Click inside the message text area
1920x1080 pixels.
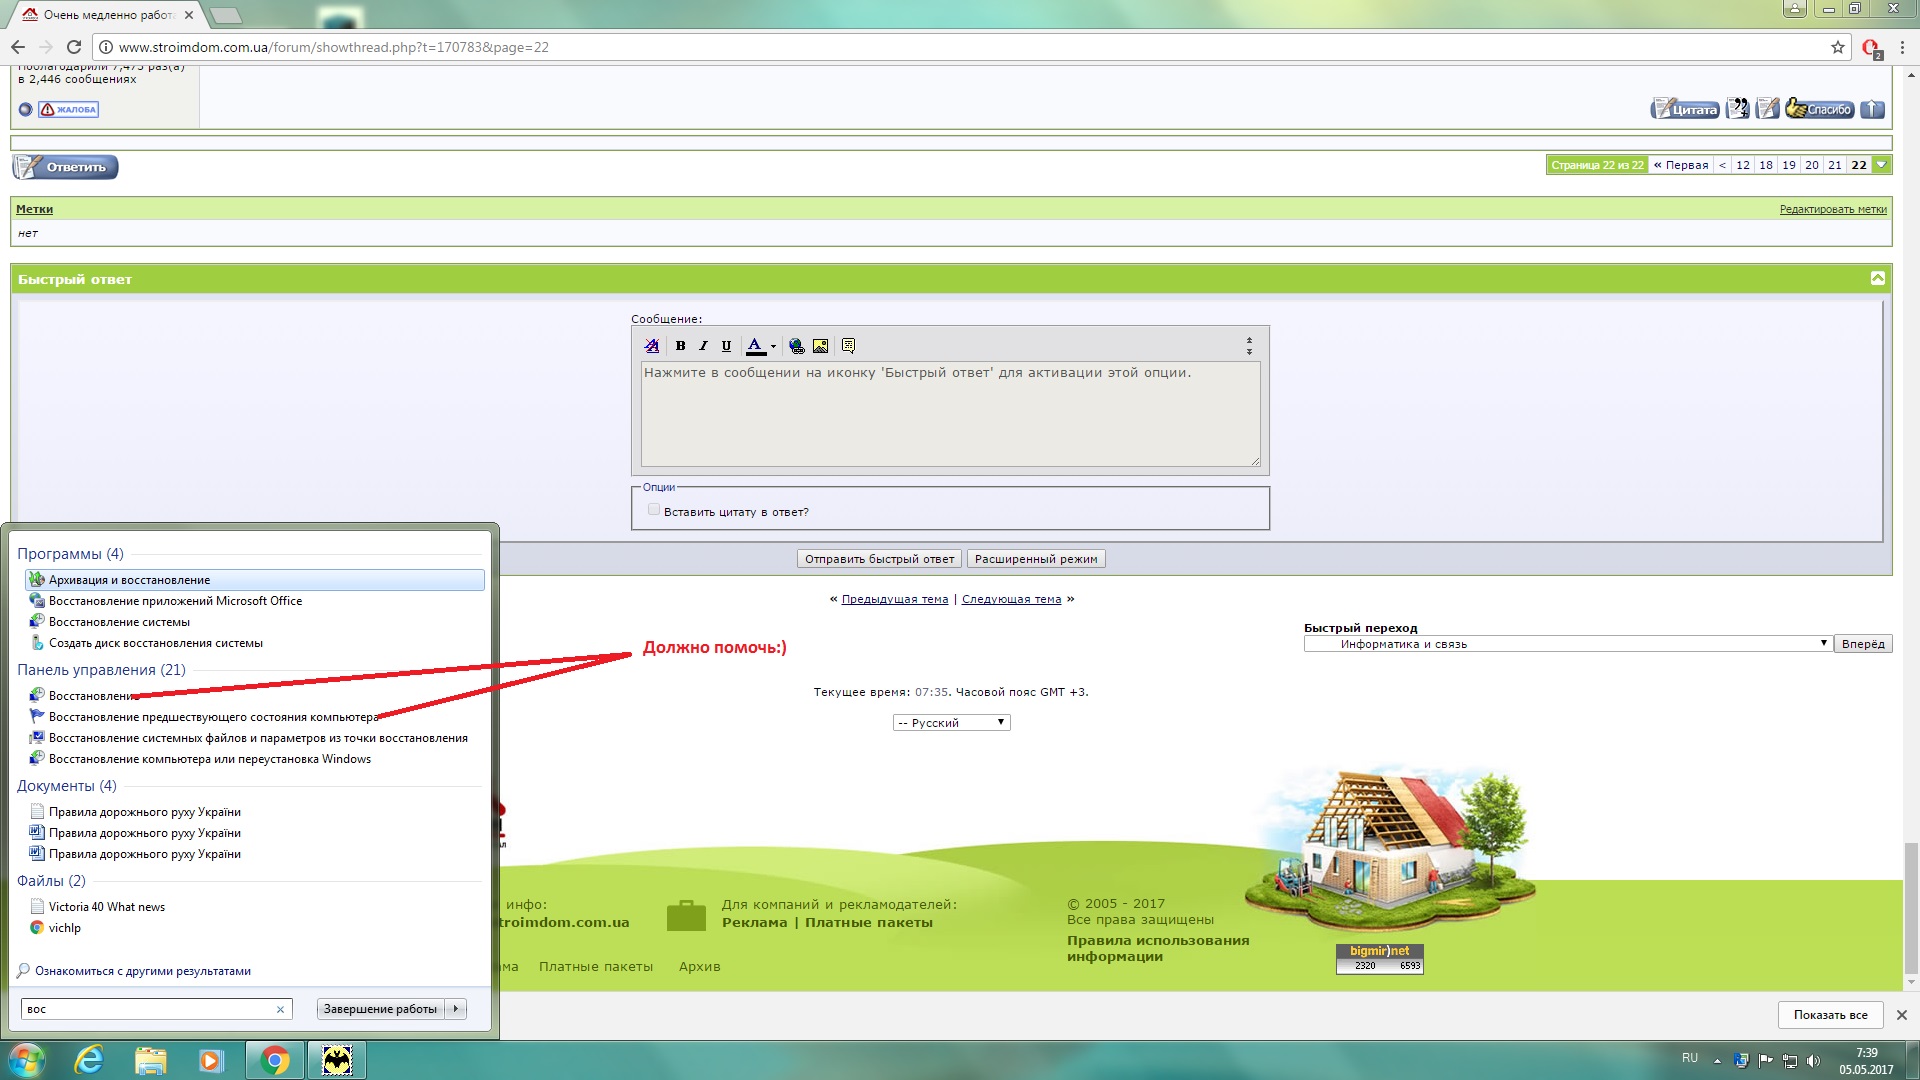pyautogui.click(x=950, y=414)
